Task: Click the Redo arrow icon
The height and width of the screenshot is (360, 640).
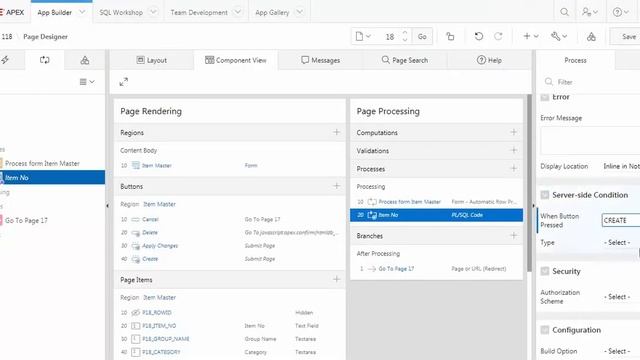Action: pyautogui.click(x=498, y=36)
